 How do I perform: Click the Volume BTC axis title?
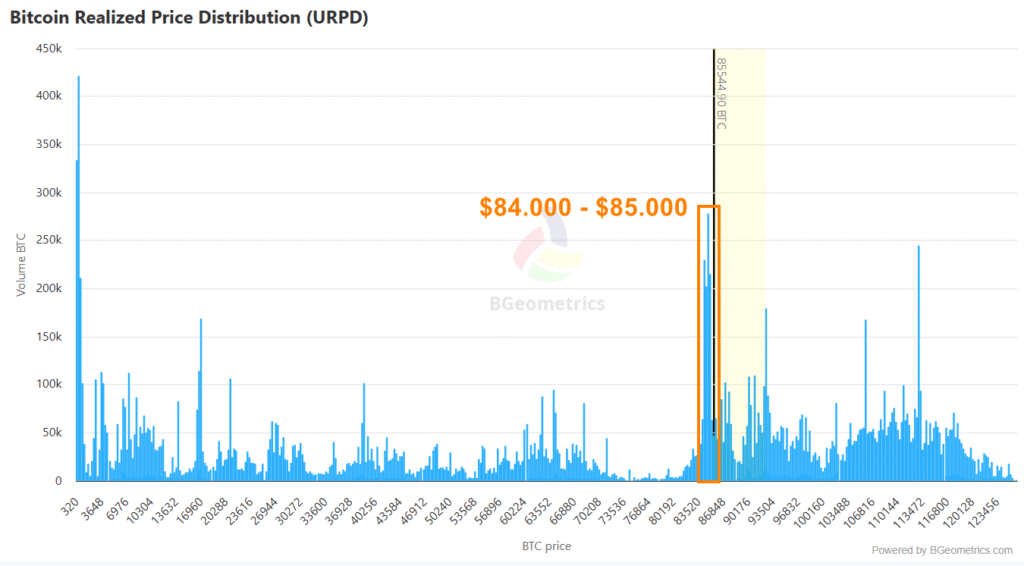[21, 265]
